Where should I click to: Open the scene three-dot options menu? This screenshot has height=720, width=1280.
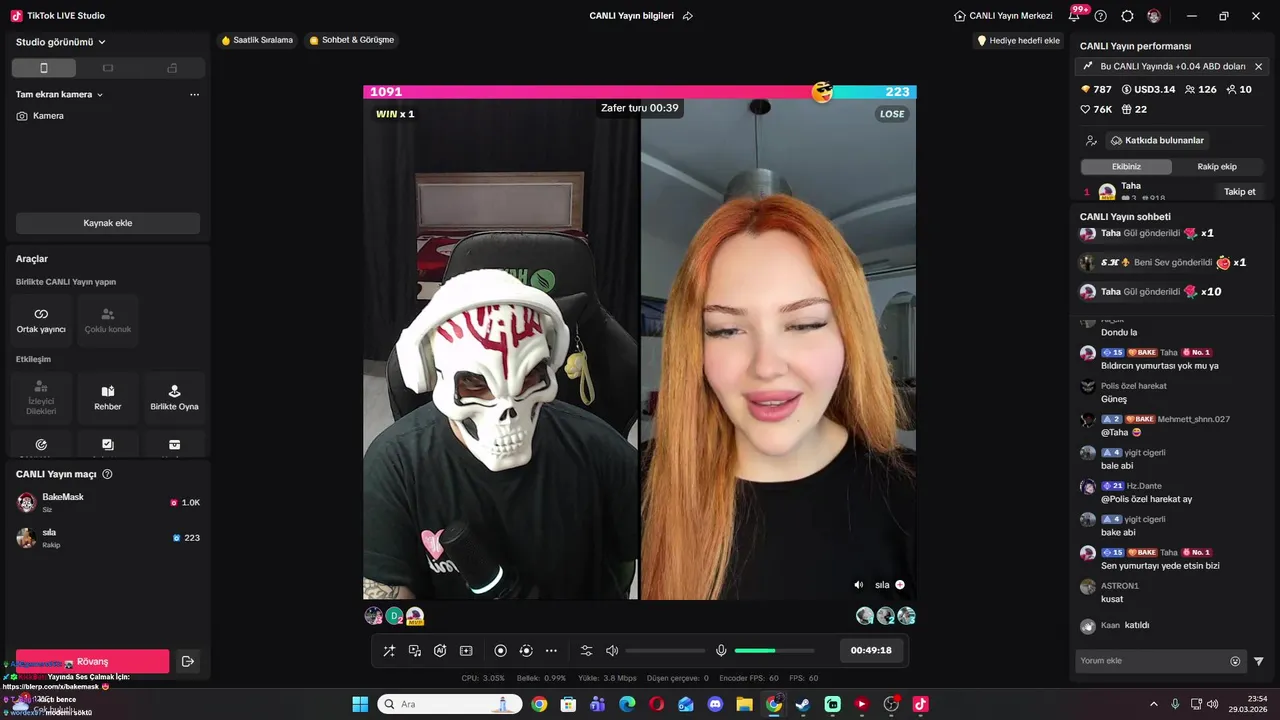[194, 94]
